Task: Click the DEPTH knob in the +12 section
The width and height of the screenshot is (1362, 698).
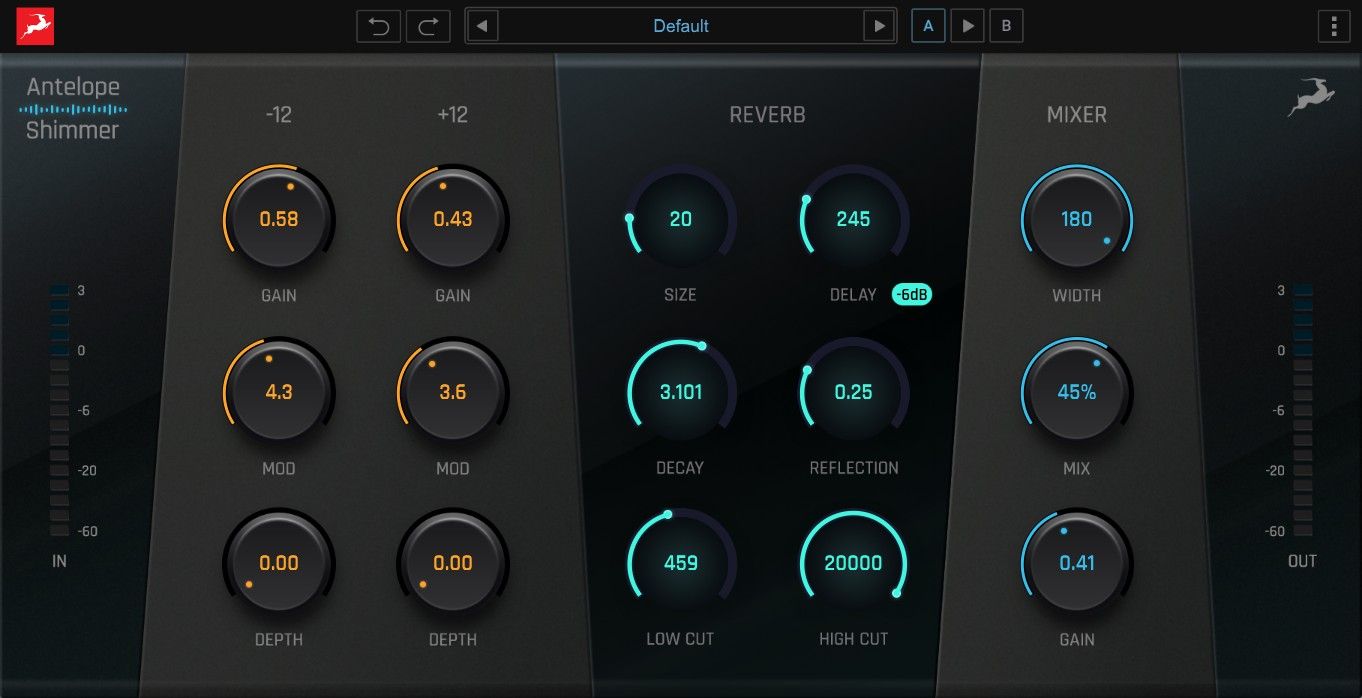Action: coord(453,562)
